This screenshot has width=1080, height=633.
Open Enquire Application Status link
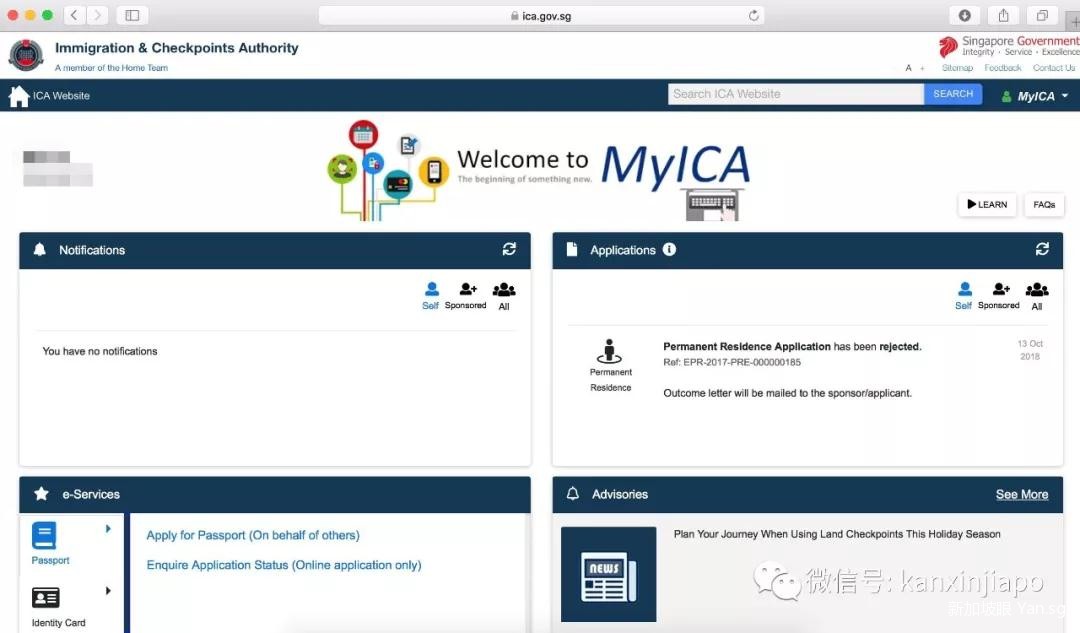tap(284, 565)
